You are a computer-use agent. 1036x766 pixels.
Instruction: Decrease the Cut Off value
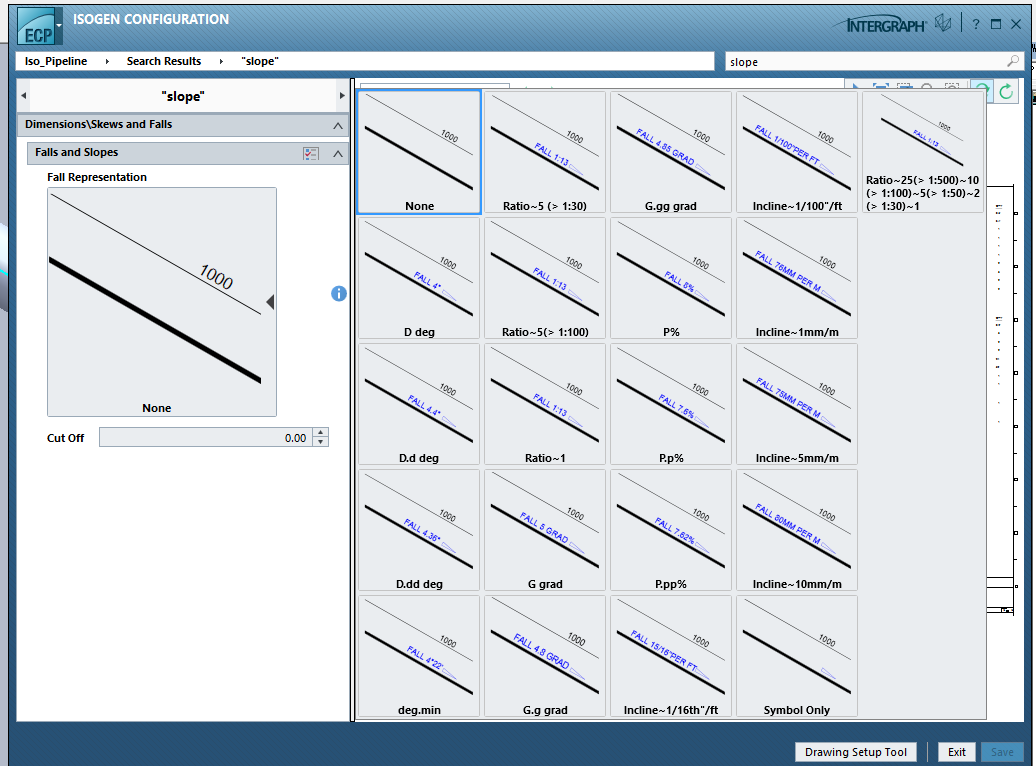tap(320, 441)
